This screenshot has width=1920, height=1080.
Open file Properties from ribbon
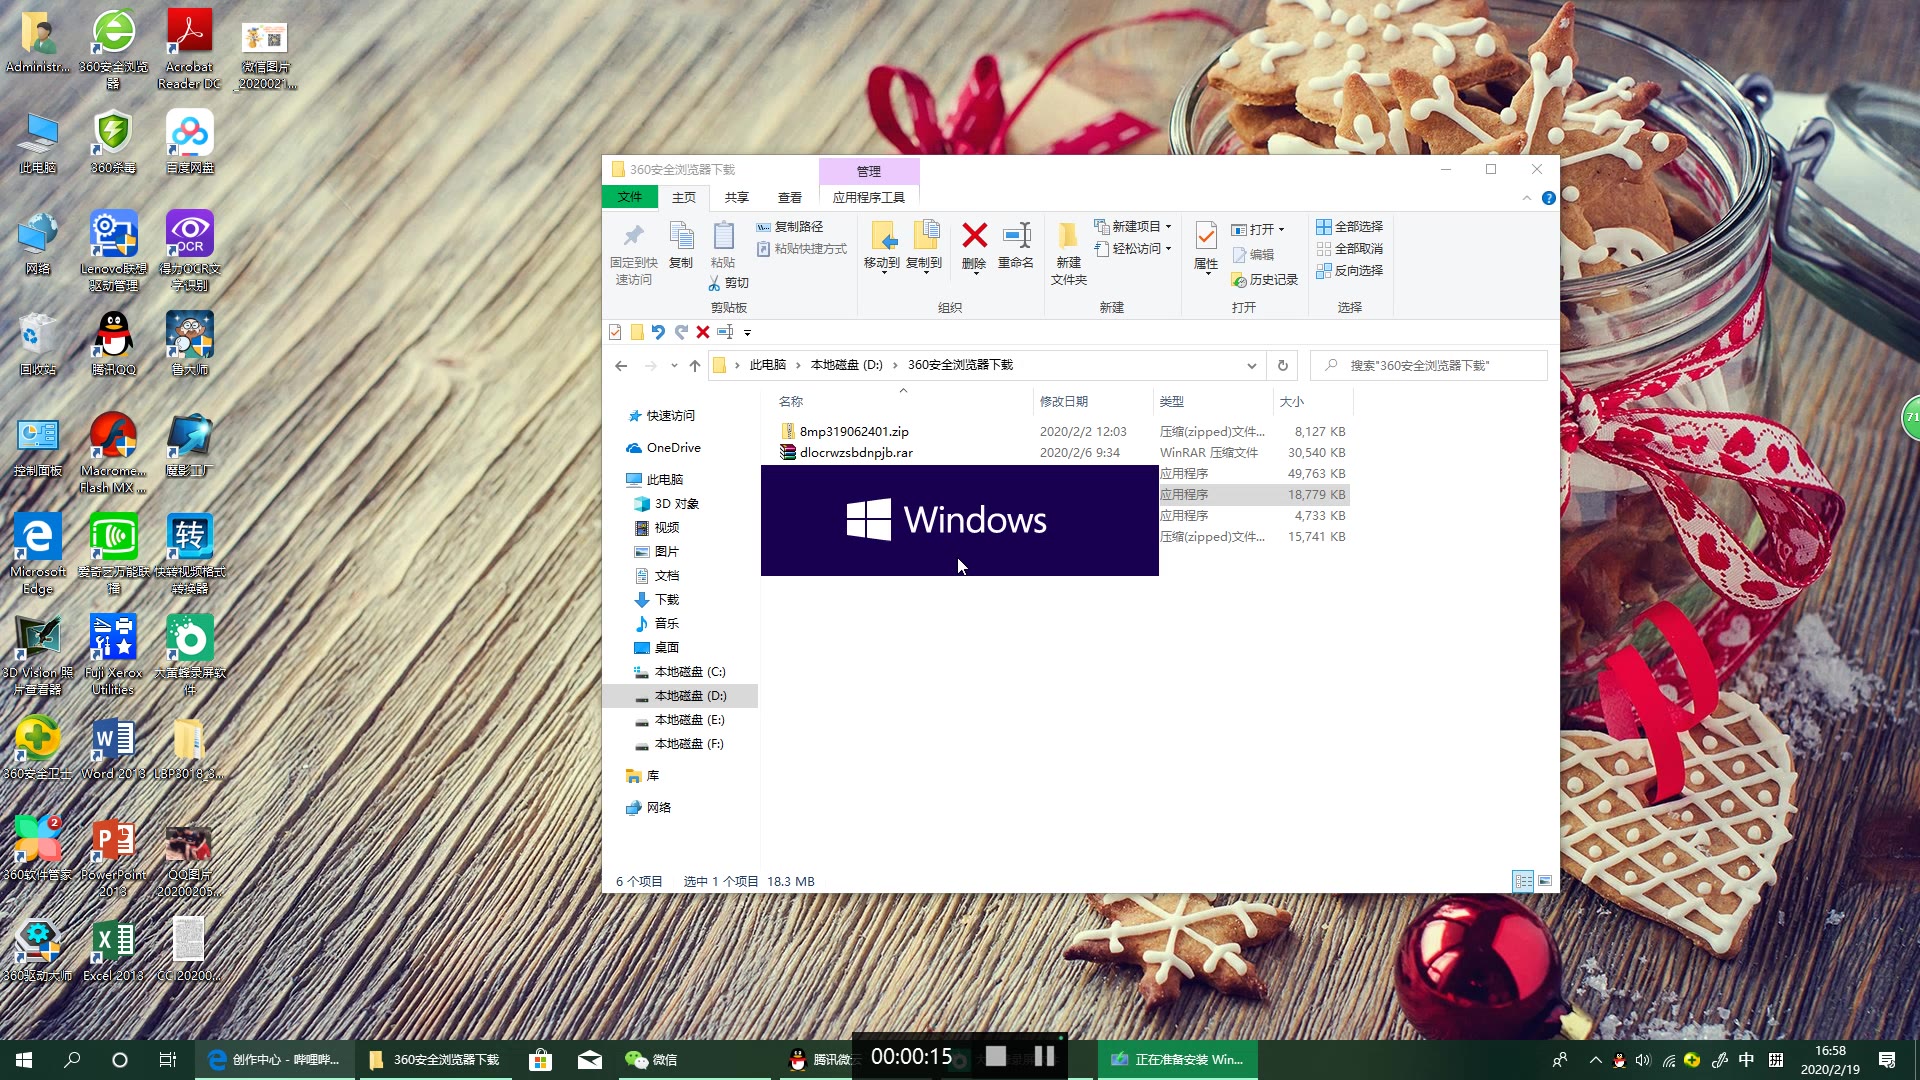1206,247
